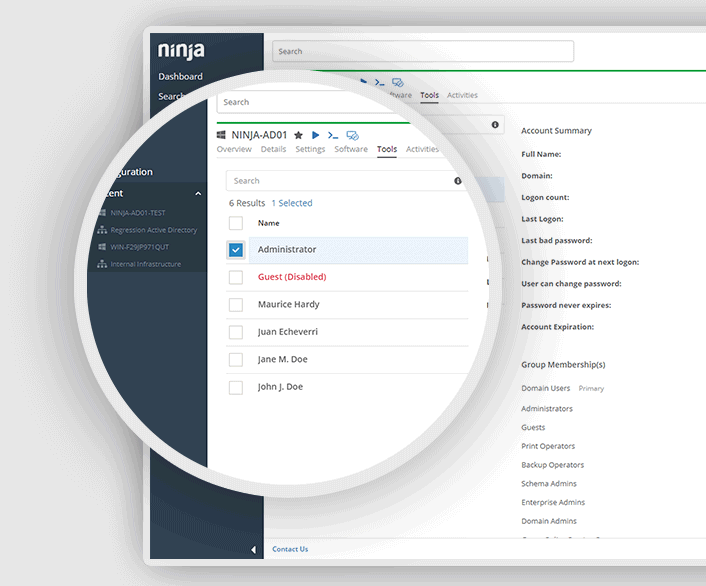706x586 pixels.
Task: Check the Guest (Disabled) checkbox
Action: click(236, 277)
